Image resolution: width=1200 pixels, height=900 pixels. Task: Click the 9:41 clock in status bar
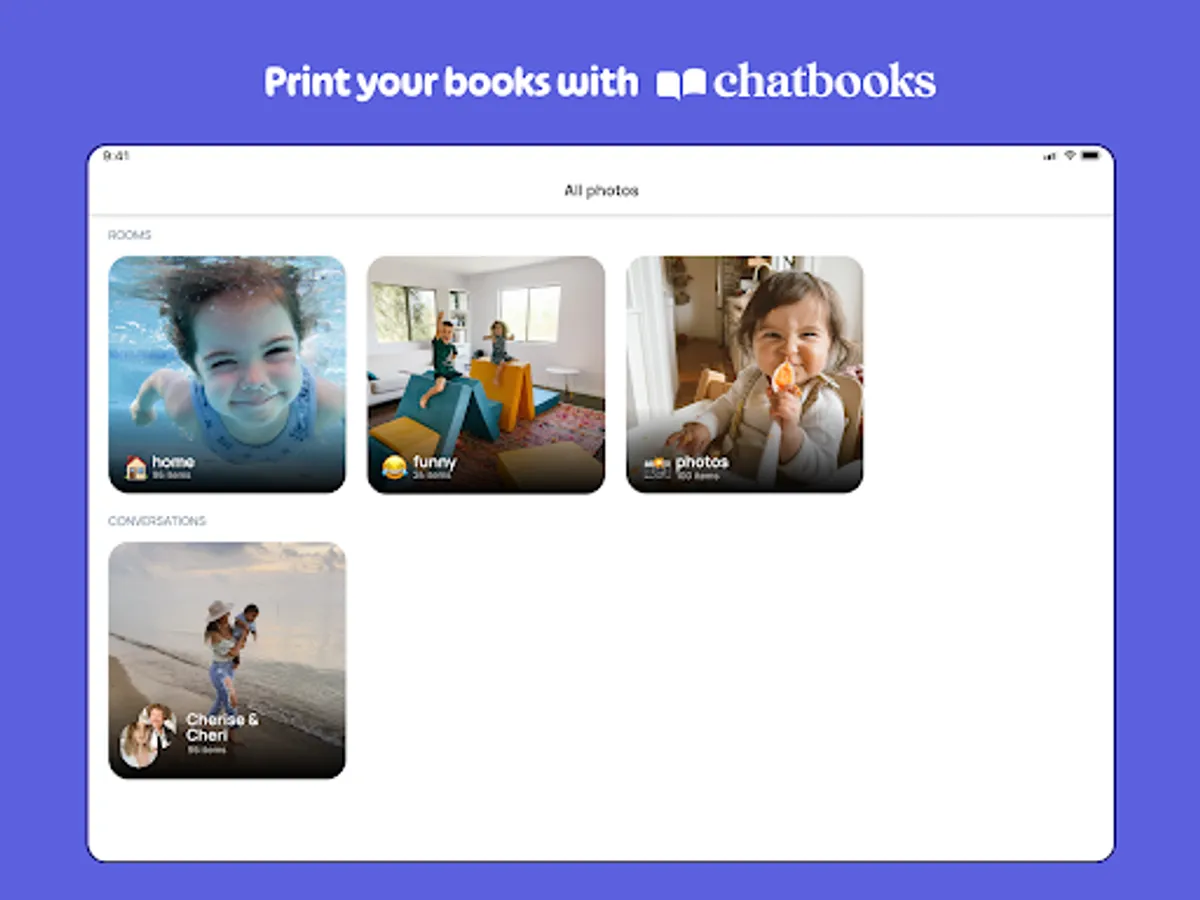pyautogui.click(x=116, y=156)
